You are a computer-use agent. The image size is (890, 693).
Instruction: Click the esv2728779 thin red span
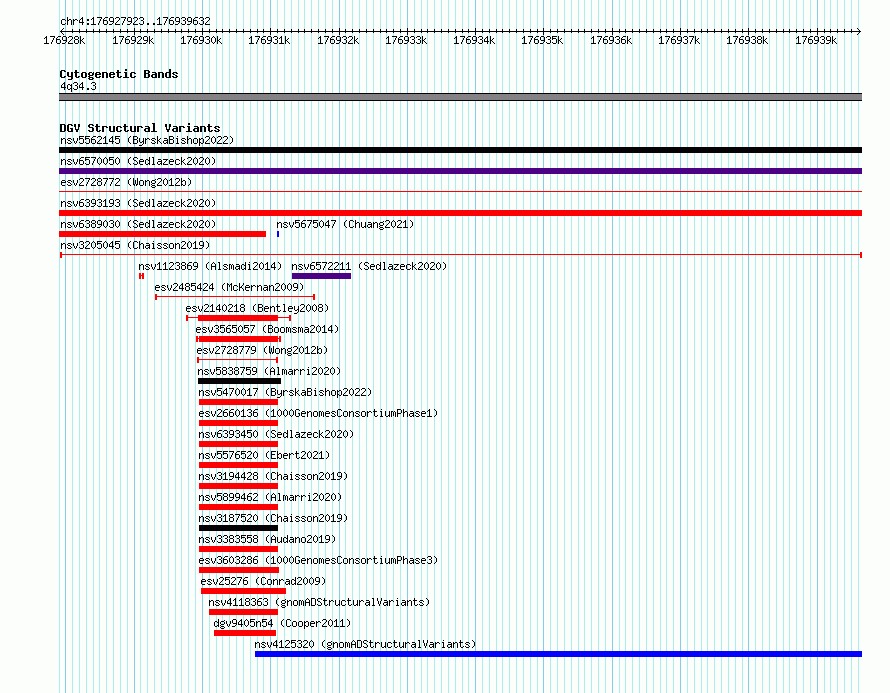click(x=237, y=360)
